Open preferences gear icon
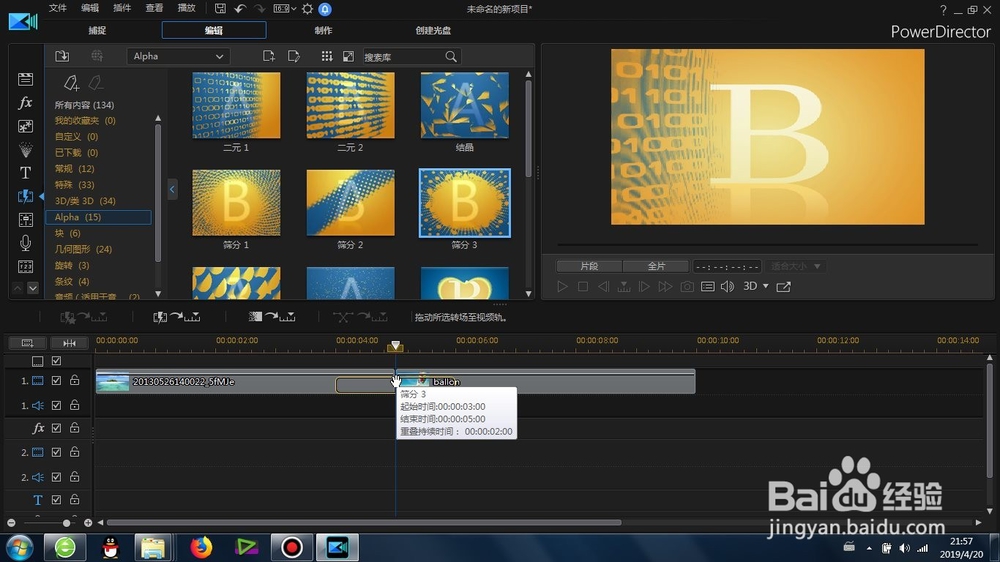This screenshot has width=1000, height=562. (x=307, y=9)
